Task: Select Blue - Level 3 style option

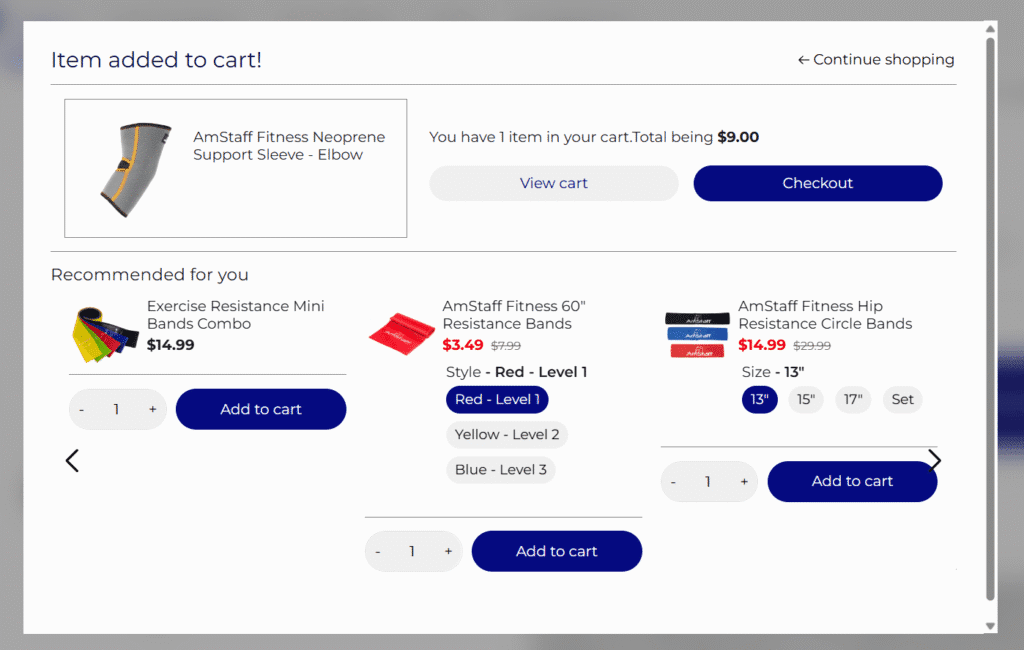Action: pyautogui.click(x=501, y=470)
